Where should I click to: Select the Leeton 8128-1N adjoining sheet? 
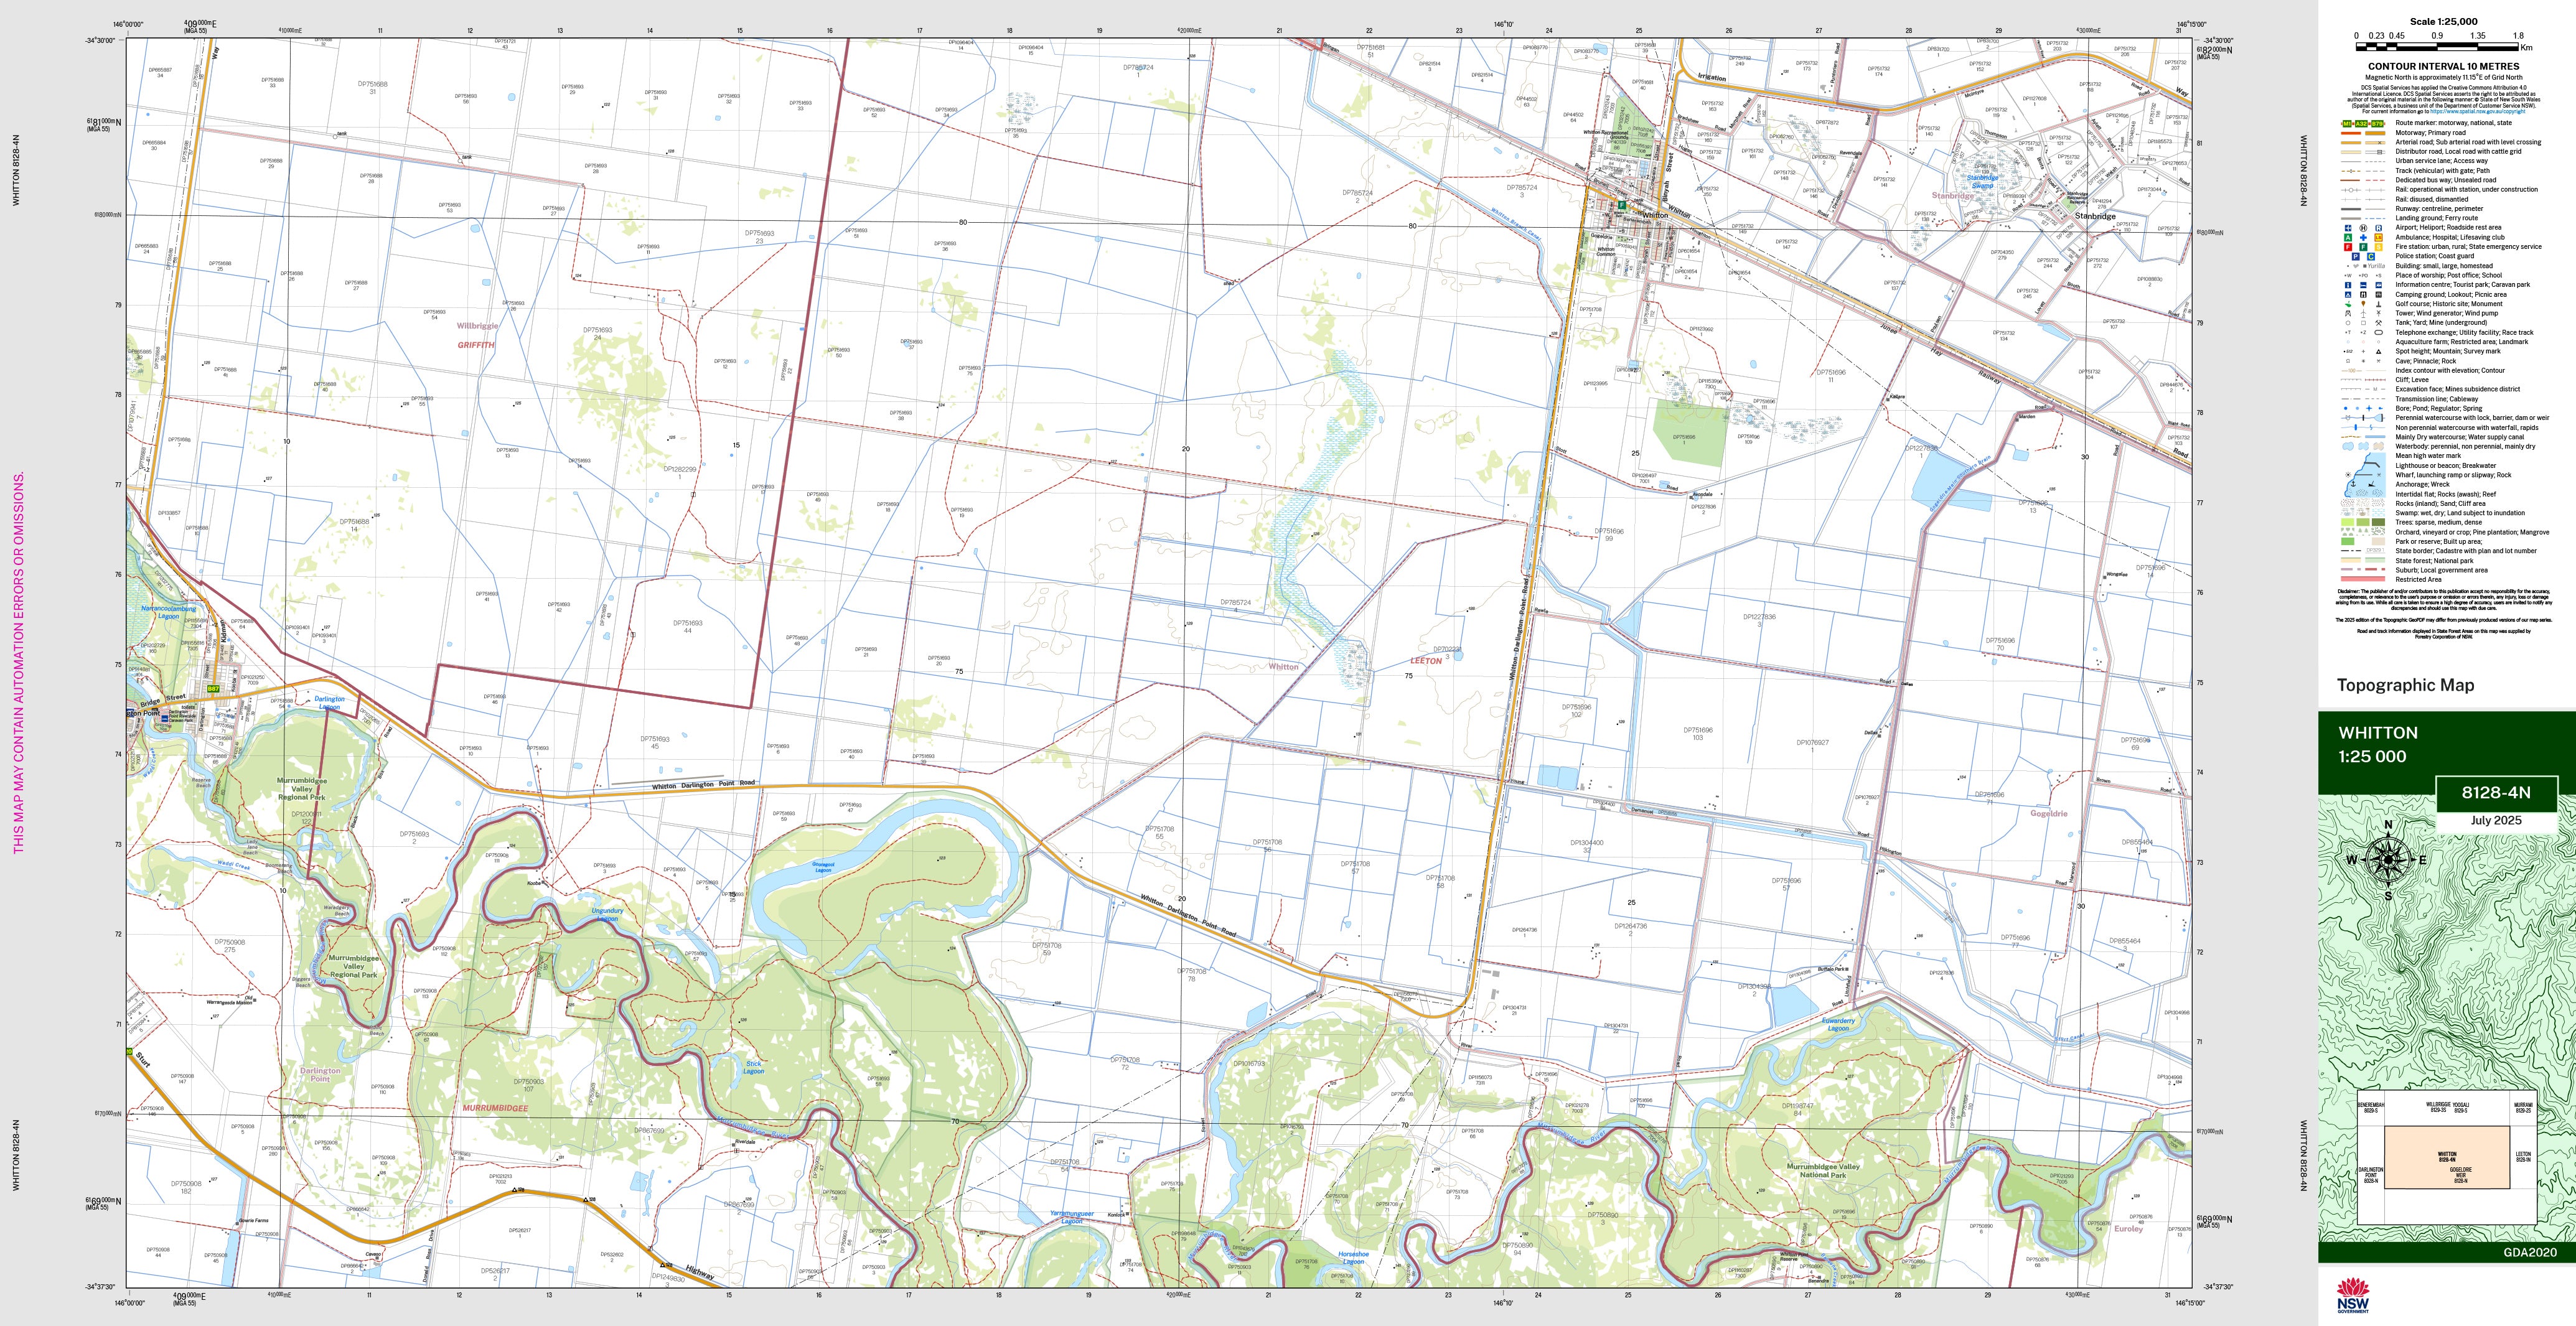point(2523,1157)
